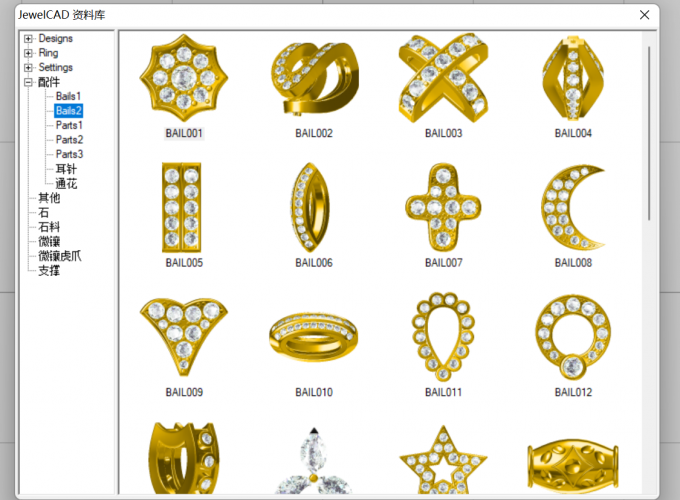Select the gold clip bail in bottom row
Screen dimensions: 680x500
pos(183,458)
